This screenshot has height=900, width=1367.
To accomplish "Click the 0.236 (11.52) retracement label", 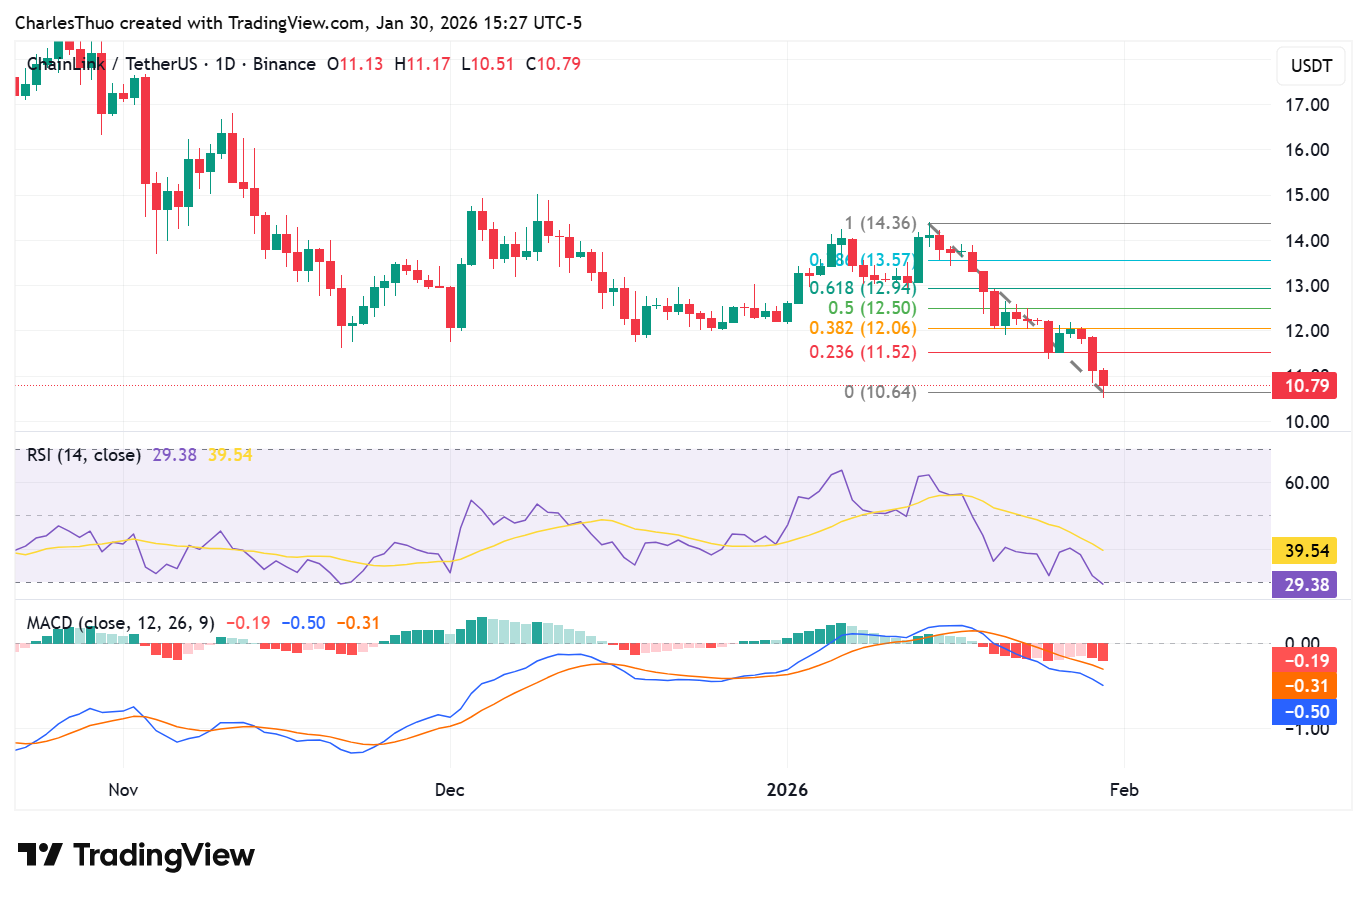I will pyautogui.click(x=862, y=352).
